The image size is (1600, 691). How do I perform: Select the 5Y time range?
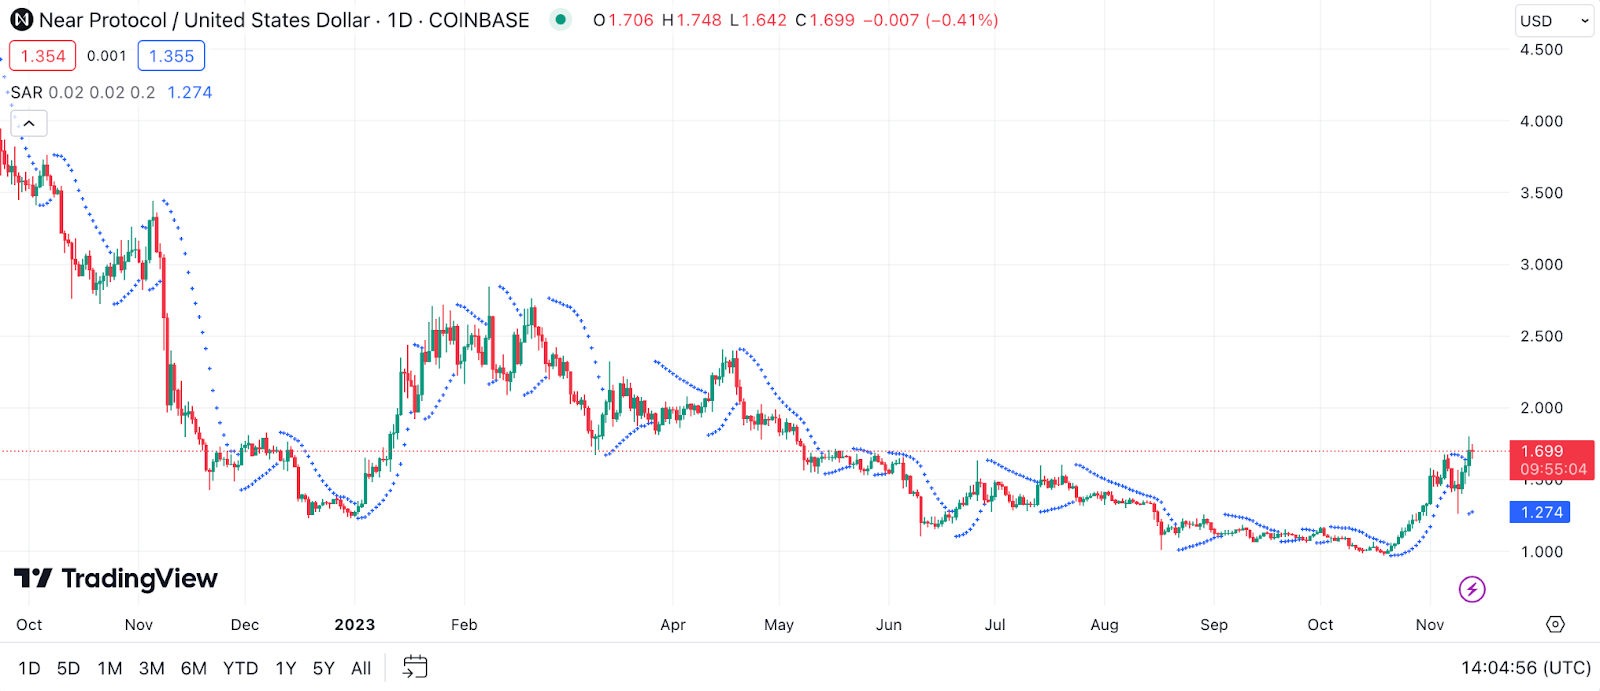pyautogui.click(x=324, y=668)
